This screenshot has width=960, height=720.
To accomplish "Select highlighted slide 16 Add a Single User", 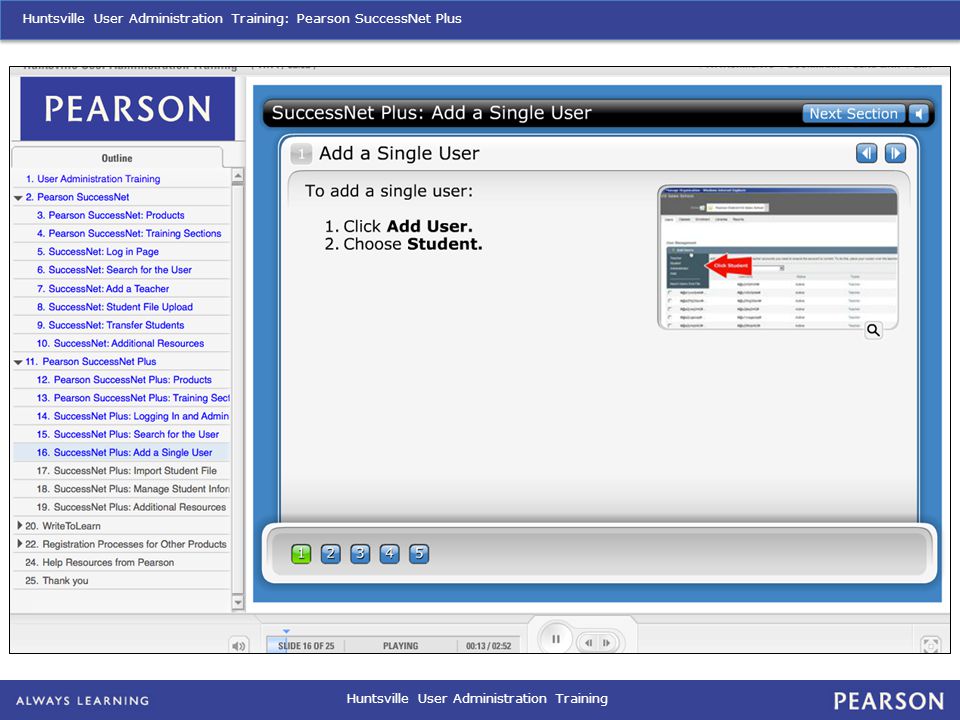I will (122, 452).
